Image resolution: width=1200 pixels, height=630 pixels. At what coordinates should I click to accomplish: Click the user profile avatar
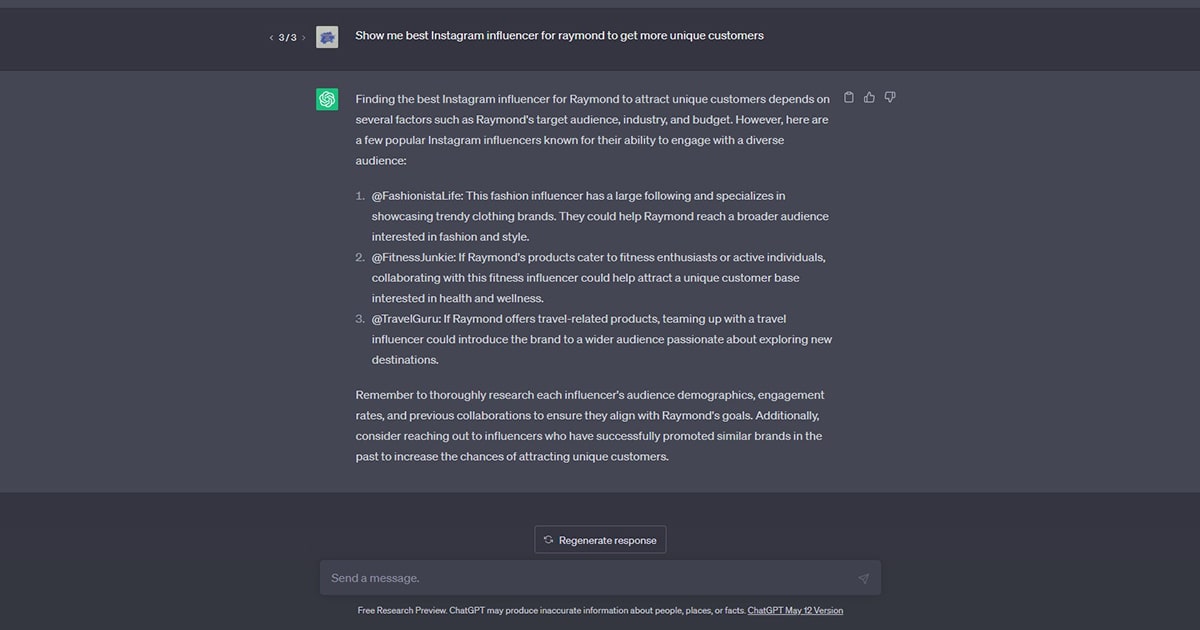[327, 37]
